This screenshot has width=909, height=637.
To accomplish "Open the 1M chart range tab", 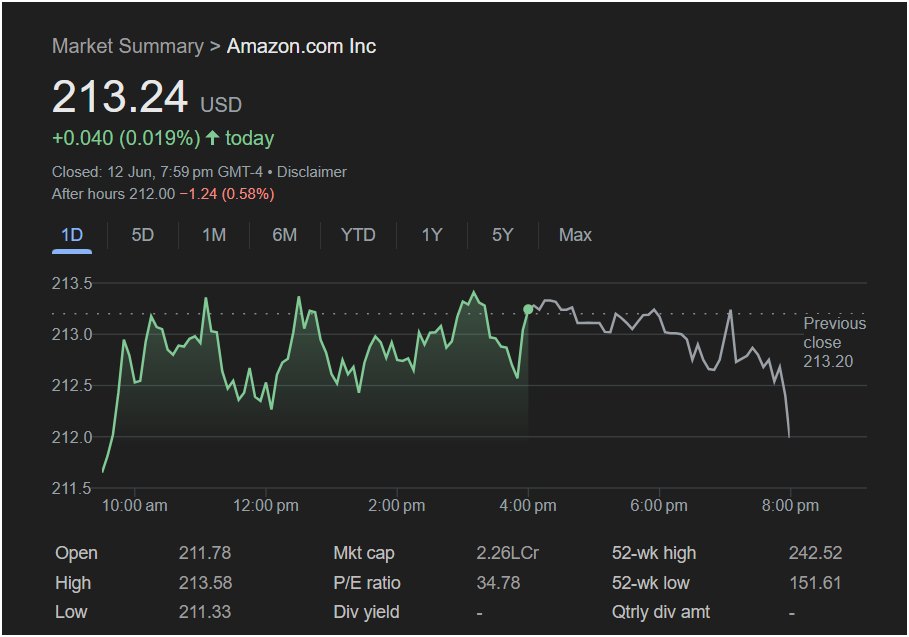I will pyautogui.click(x=214, y=235).
